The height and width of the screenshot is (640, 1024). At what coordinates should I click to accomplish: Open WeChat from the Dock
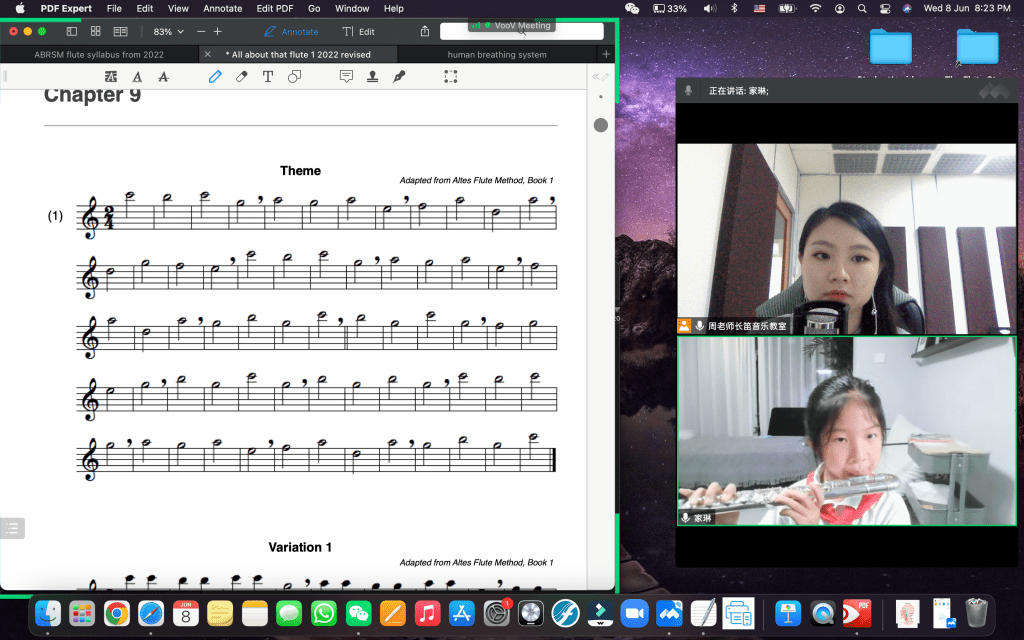click(358, 613)
